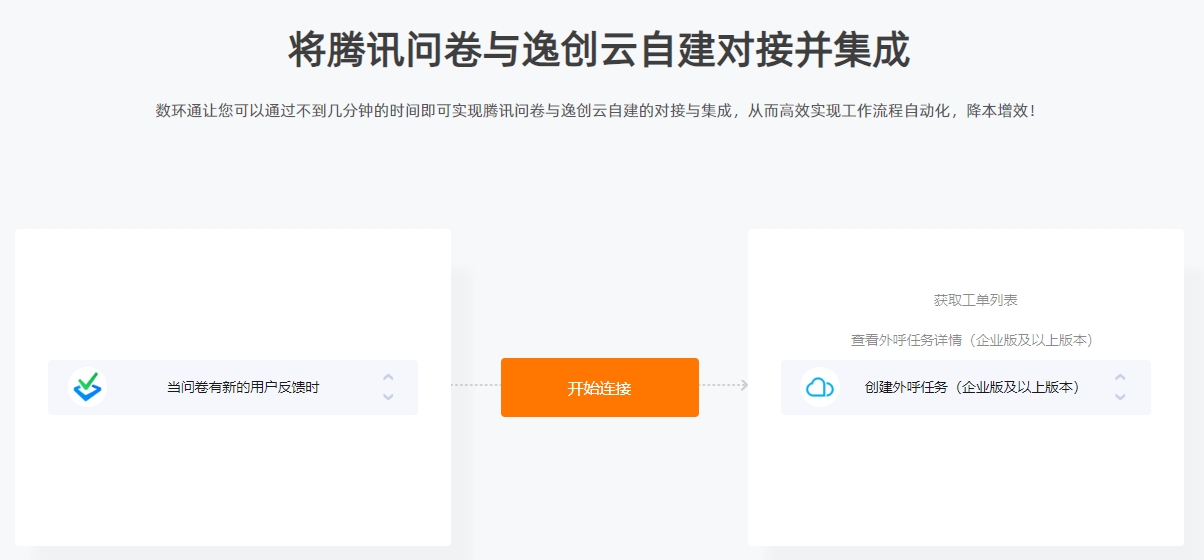Viewport: 1204px width, 560px height.
Task: Click the Tencent Questionnaire checkmark icon
Action: pos(87,387)
